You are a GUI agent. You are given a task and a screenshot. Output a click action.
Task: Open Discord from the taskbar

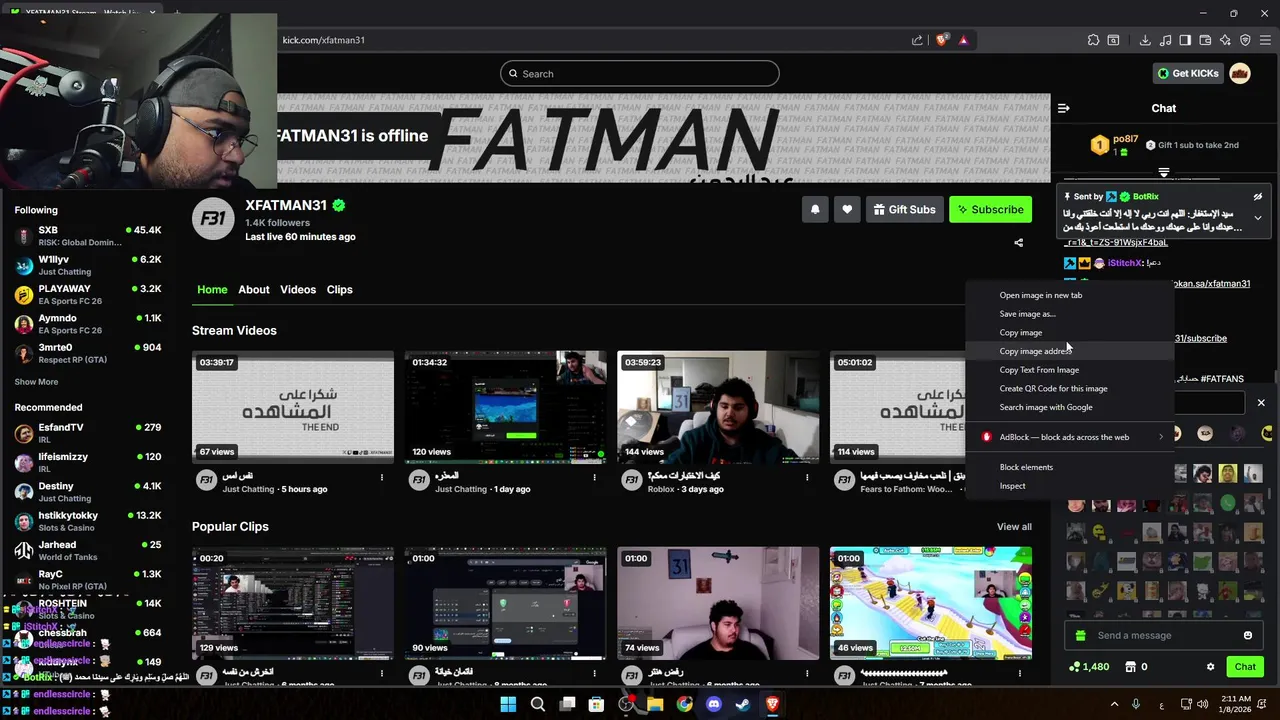714,705
